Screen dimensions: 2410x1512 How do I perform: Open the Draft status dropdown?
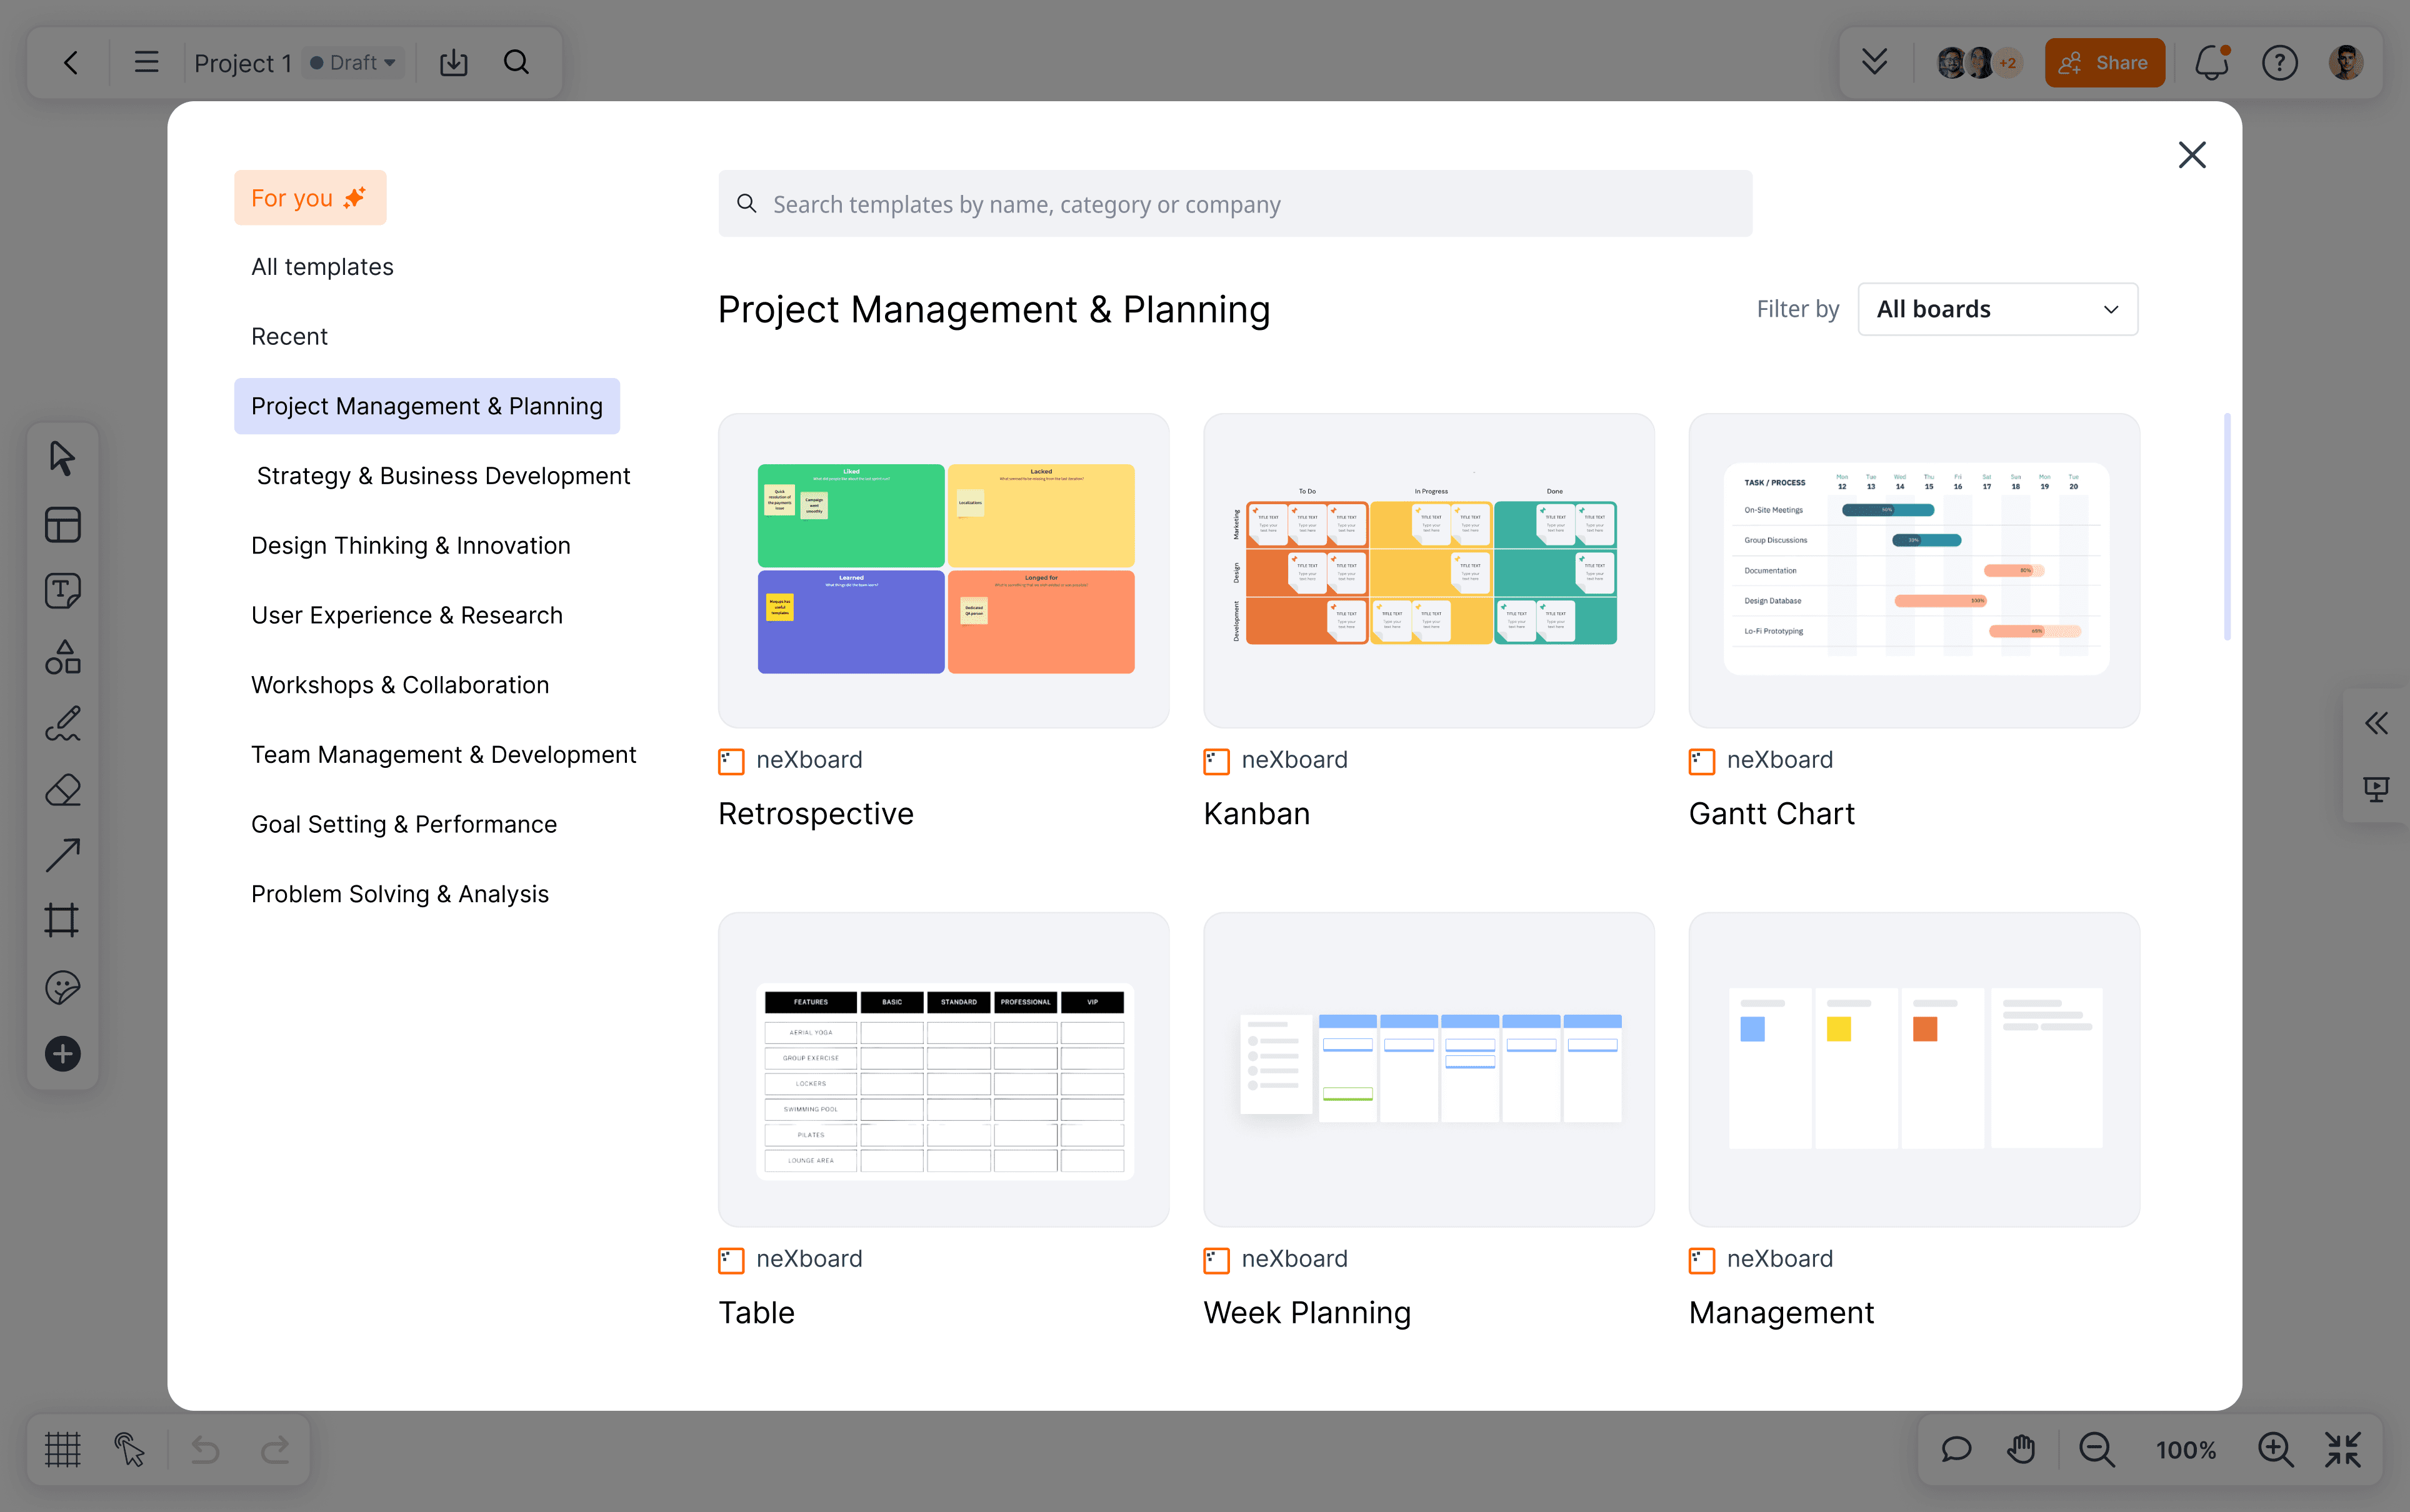coord(354,63)
